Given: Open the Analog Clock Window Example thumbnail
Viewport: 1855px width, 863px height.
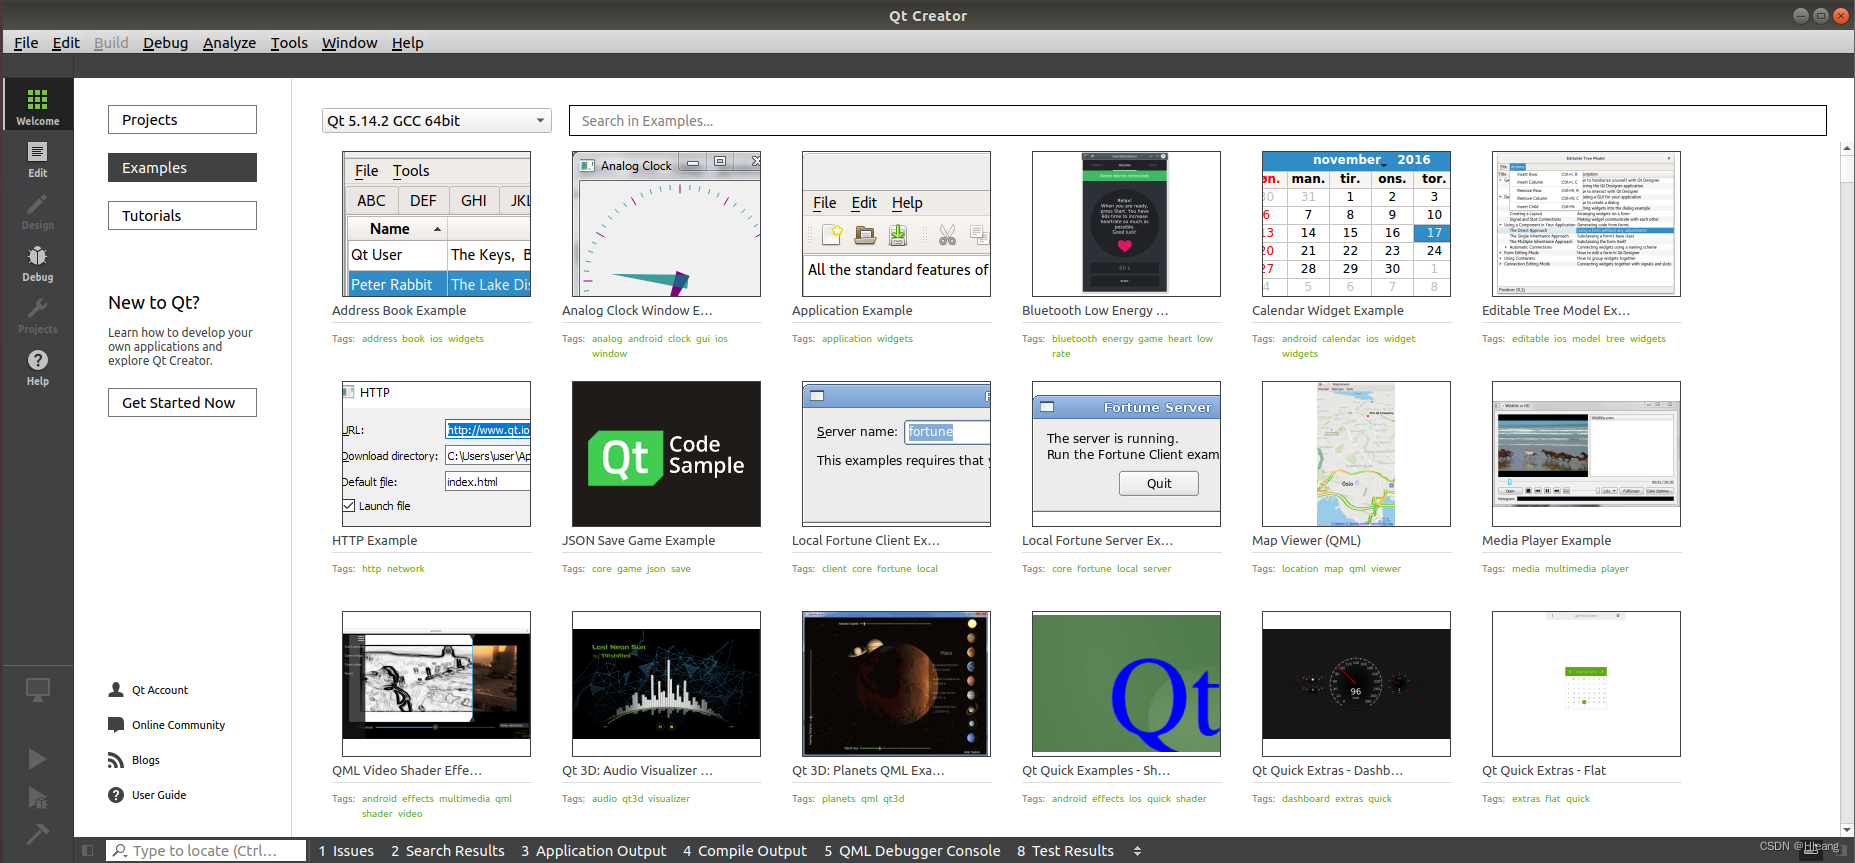Looking at the screenshot, I should coord(666,224).
